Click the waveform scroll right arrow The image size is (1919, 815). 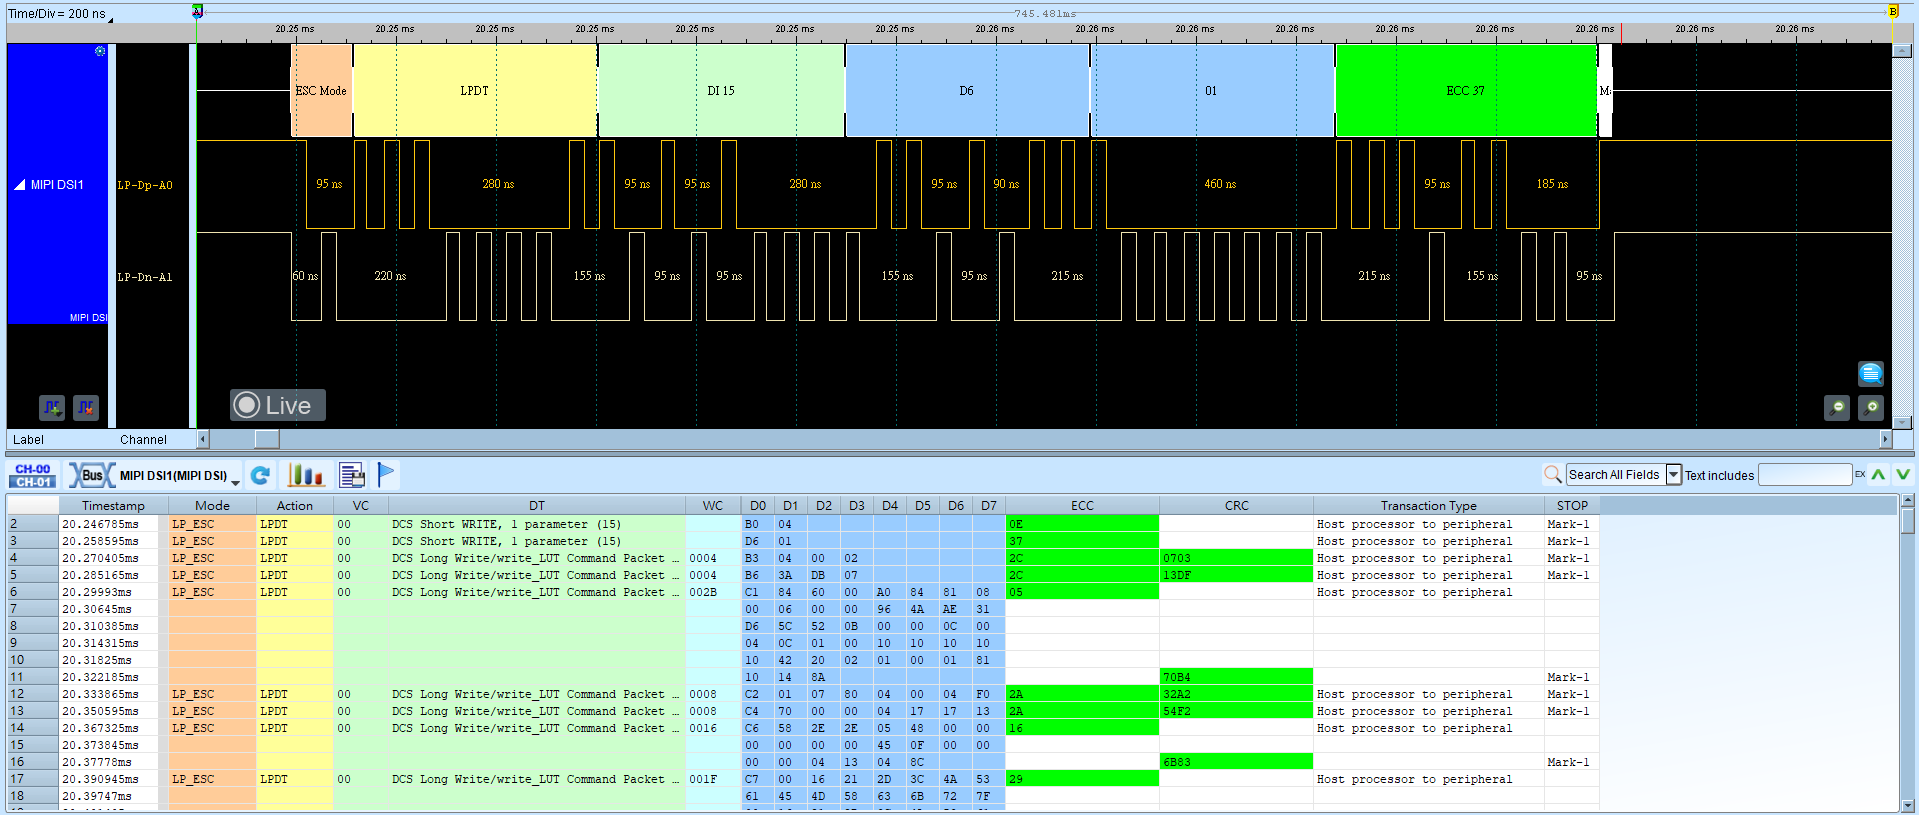tap(1885, 439)
